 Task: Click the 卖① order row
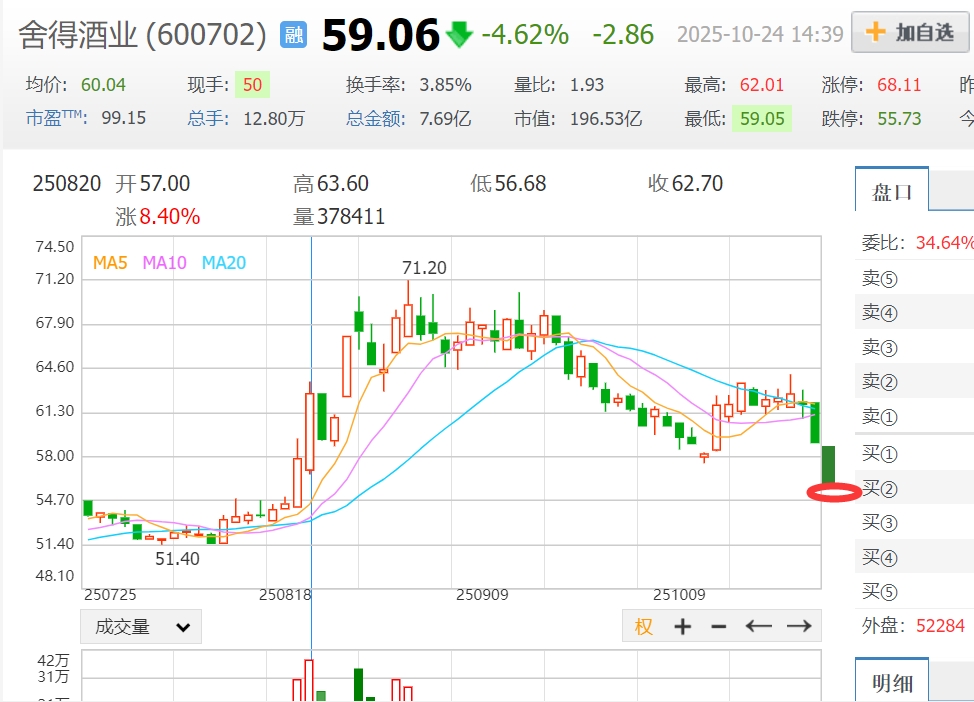tap(915, 416)
